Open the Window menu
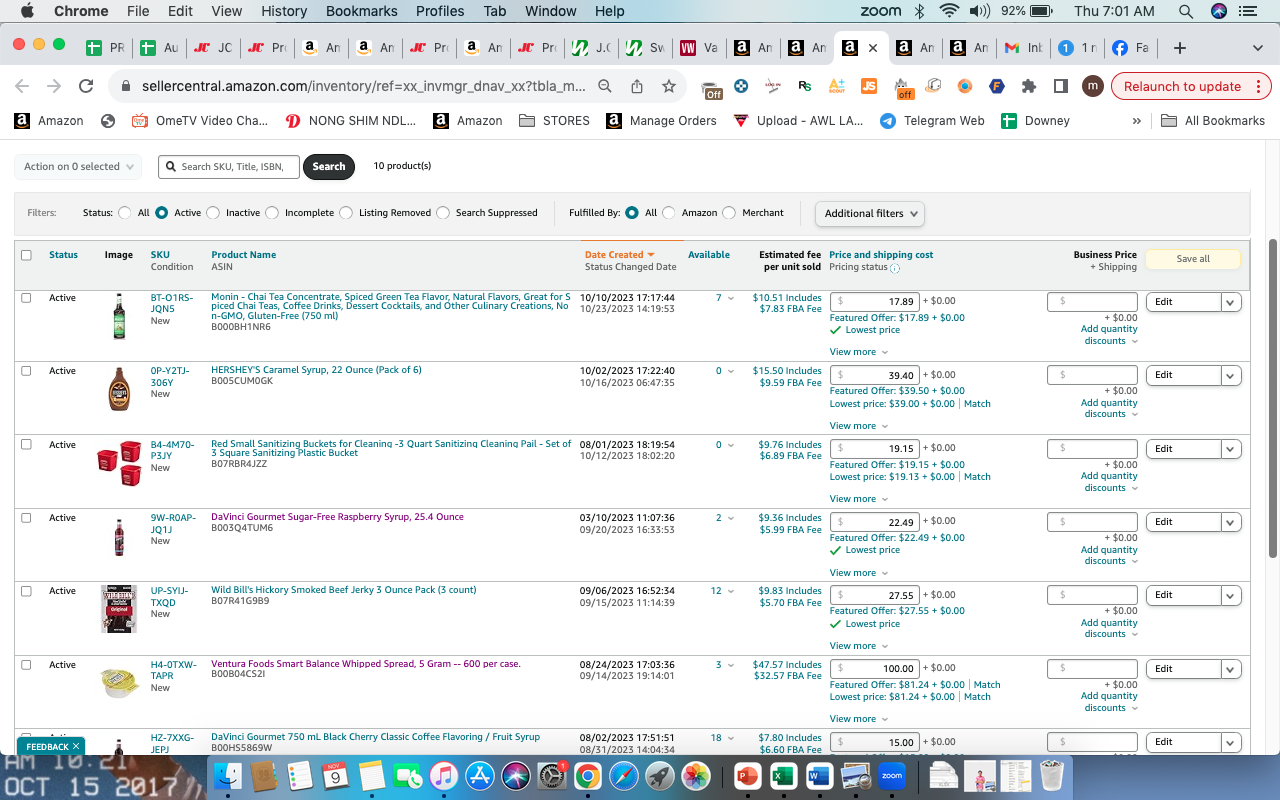Viewport: 1280px width, 800px height. (x=551, y=11)
